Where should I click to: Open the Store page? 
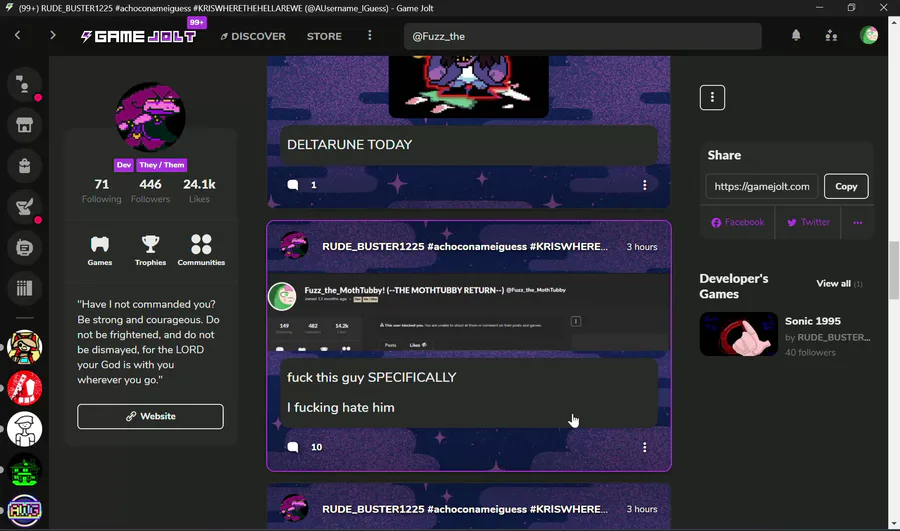(324, 36)
